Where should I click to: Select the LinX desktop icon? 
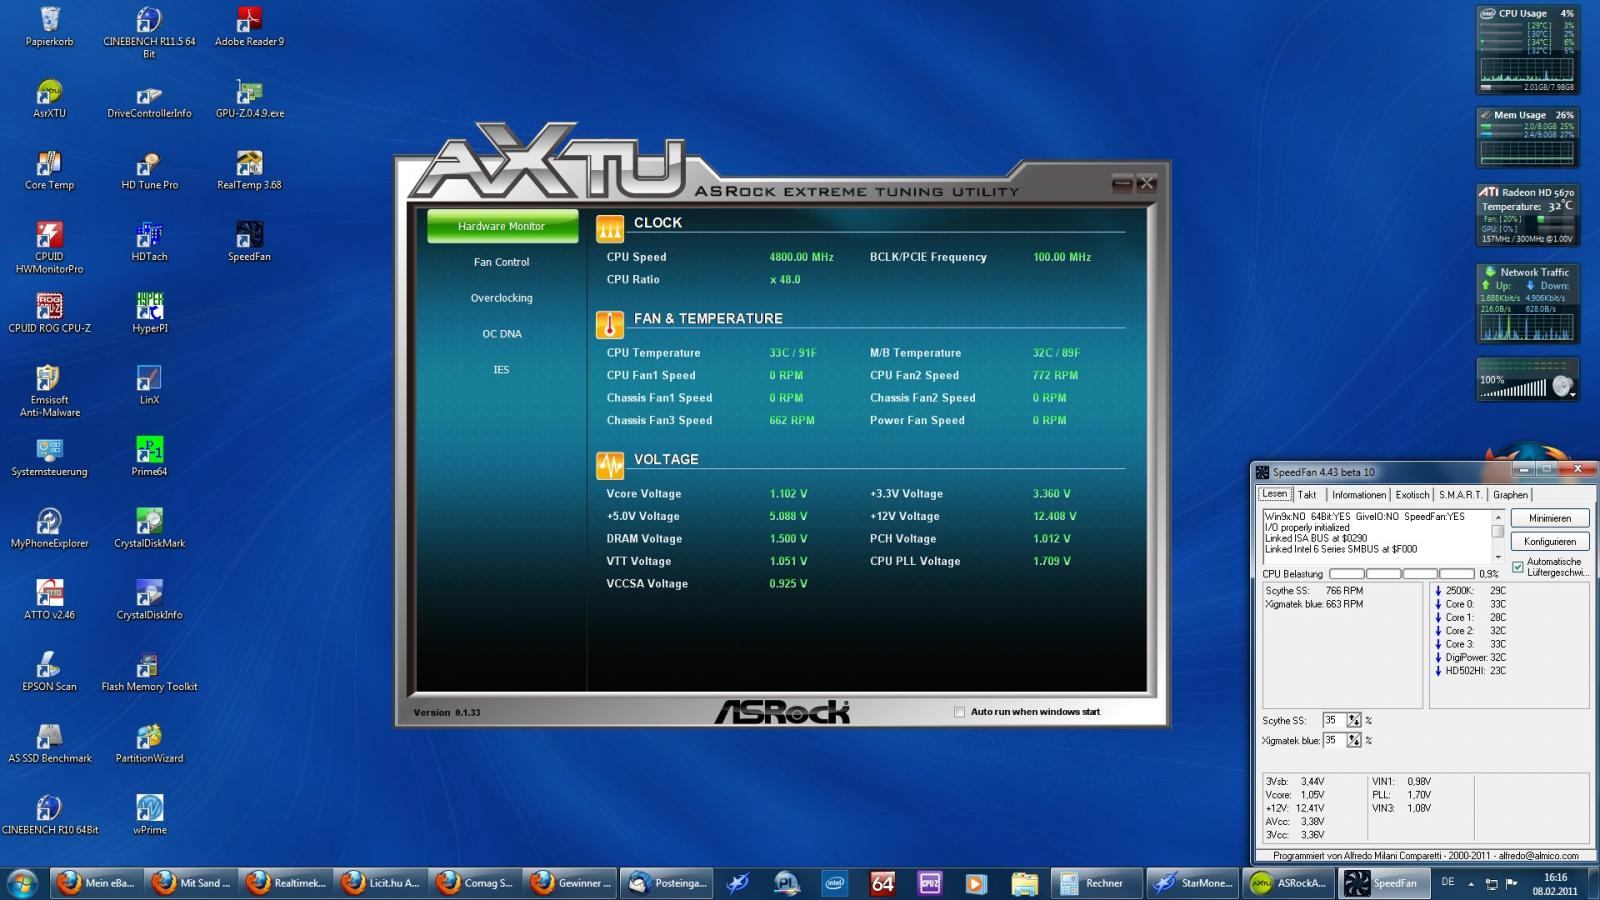tap(149, 385)
